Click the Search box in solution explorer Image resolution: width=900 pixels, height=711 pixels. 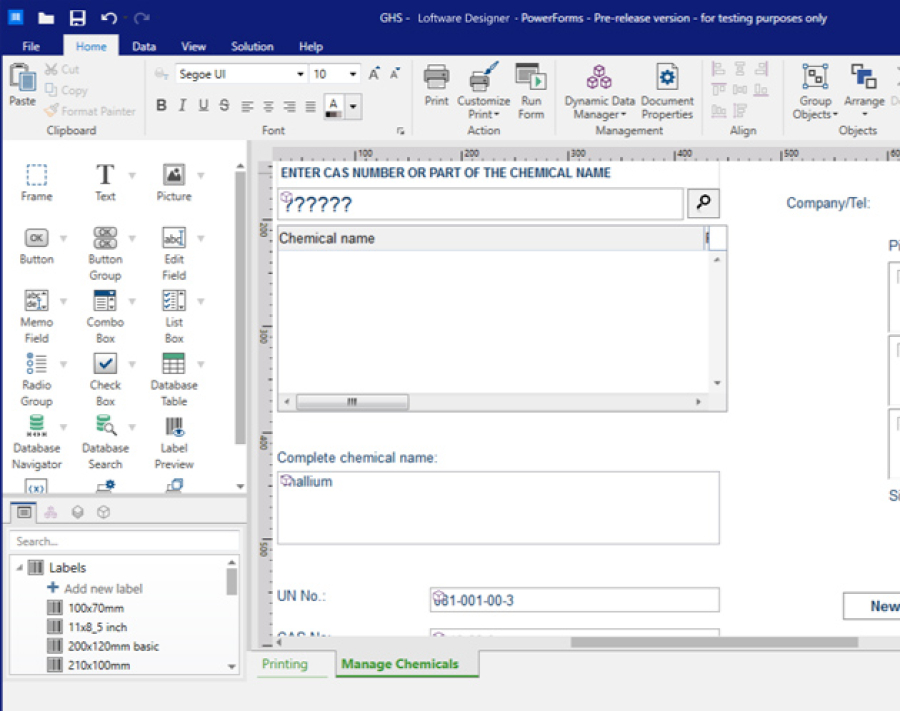[124, 541]
